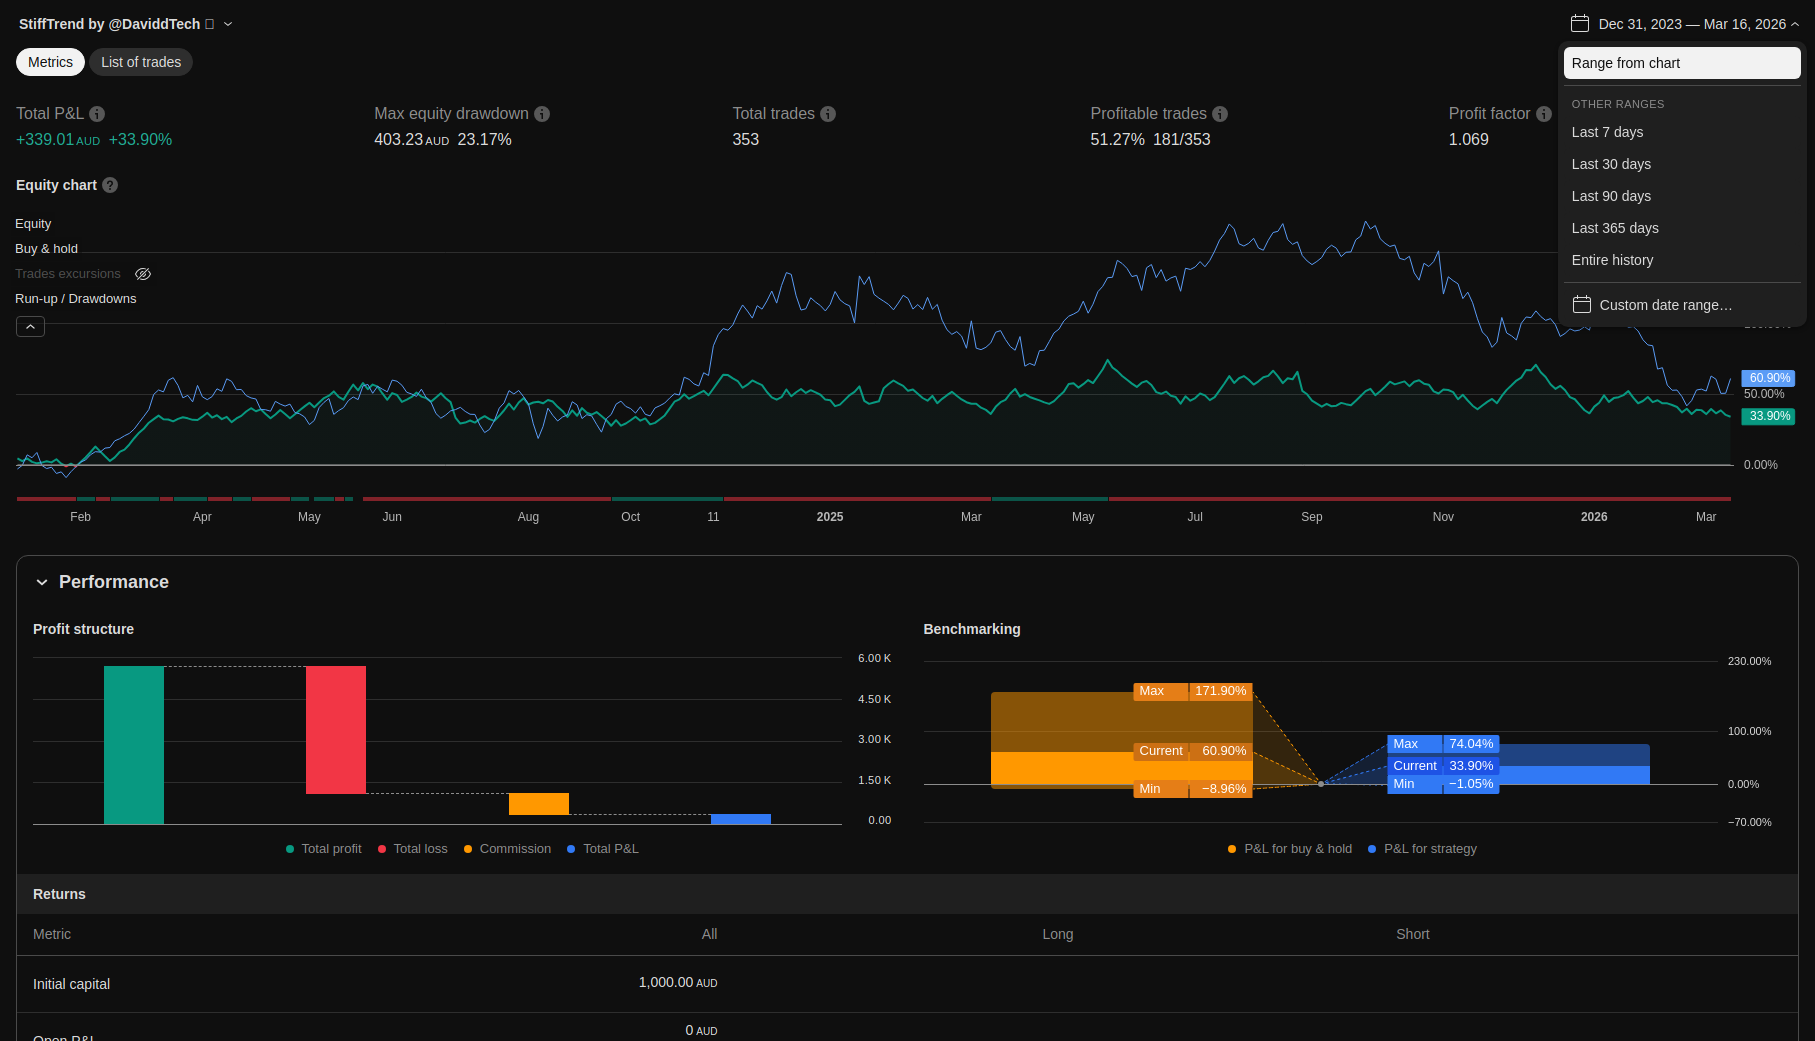Select Last 30 days range
Screen dimensions: 1815x1041
click(x=1611, y=164)
